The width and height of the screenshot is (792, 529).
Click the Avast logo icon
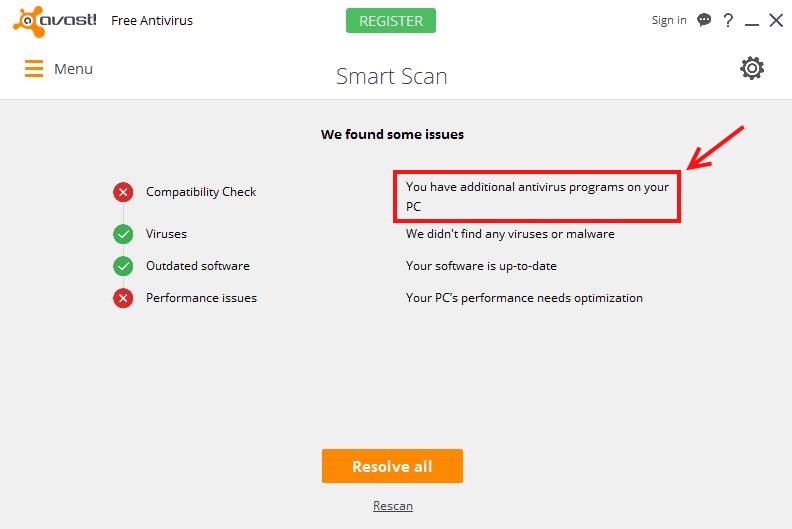(x=28, y=21)
